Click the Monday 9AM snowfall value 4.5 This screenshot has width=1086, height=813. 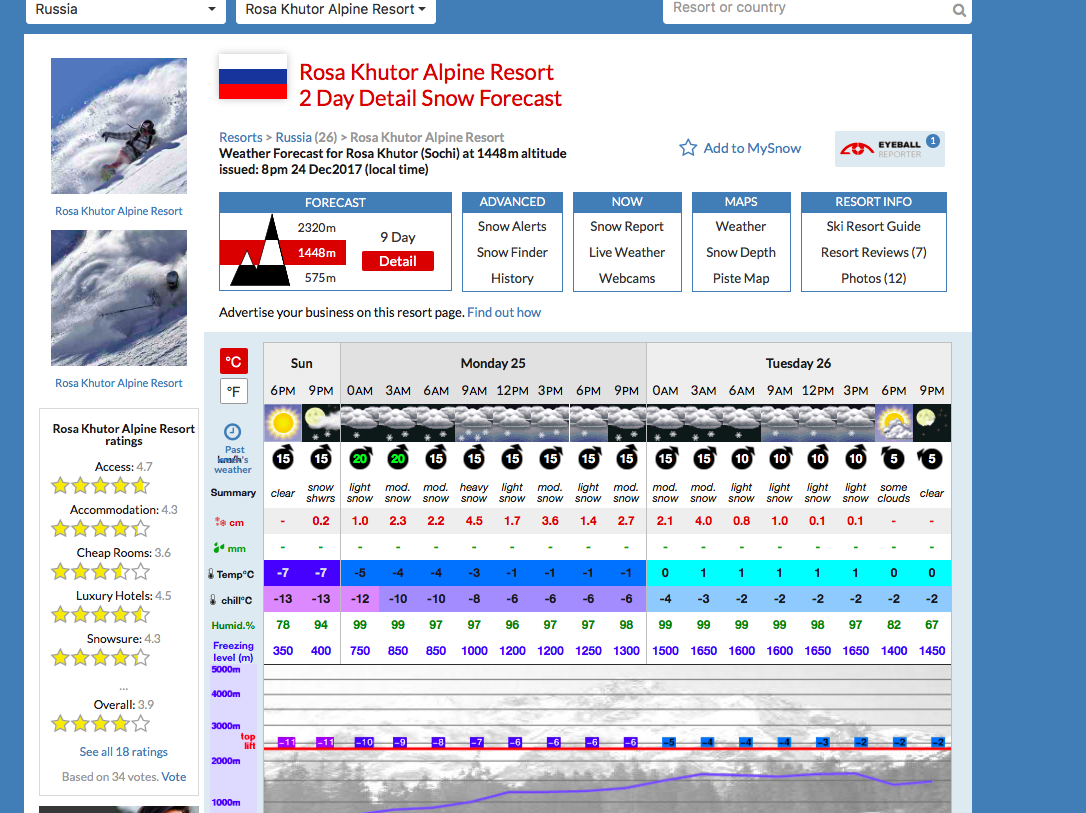click(474, 521)
